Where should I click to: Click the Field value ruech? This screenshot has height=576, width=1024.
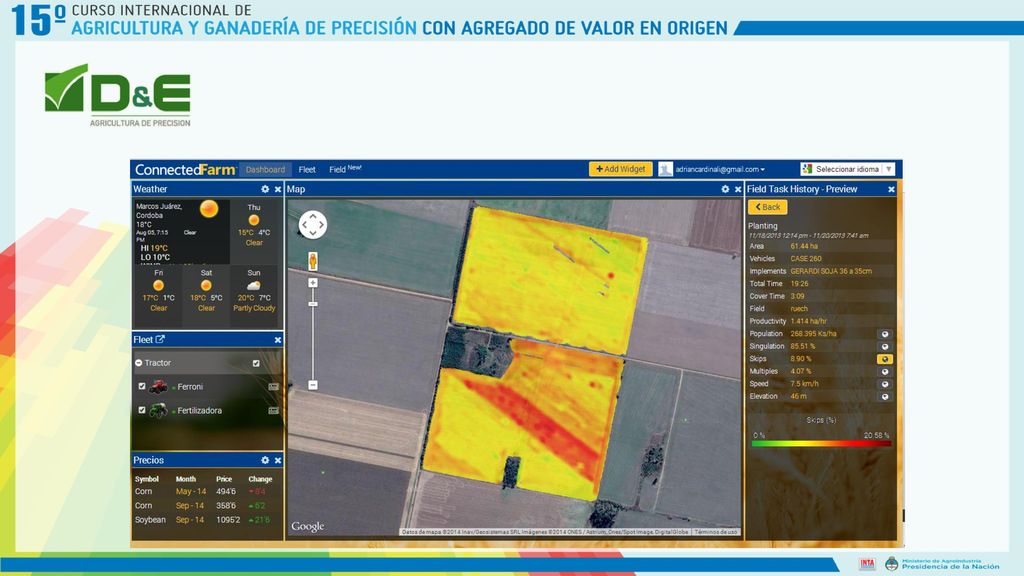tap(799, 309)
